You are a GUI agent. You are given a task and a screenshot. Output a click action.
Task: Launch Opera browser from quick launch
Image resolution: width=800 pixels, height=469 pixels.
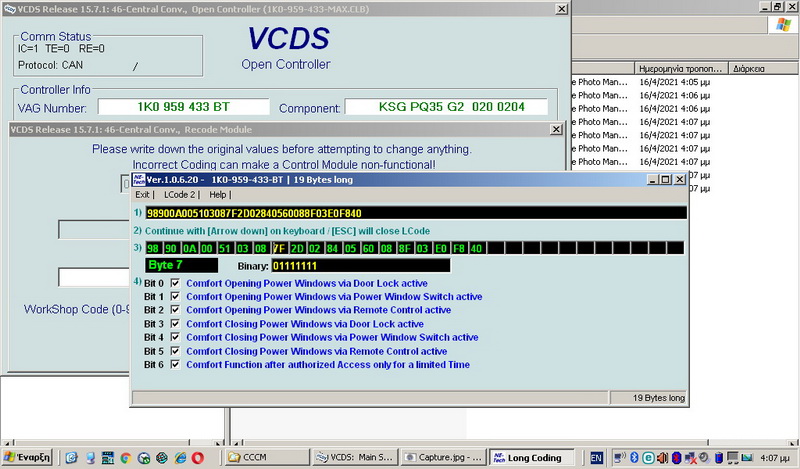coord(198,458)
